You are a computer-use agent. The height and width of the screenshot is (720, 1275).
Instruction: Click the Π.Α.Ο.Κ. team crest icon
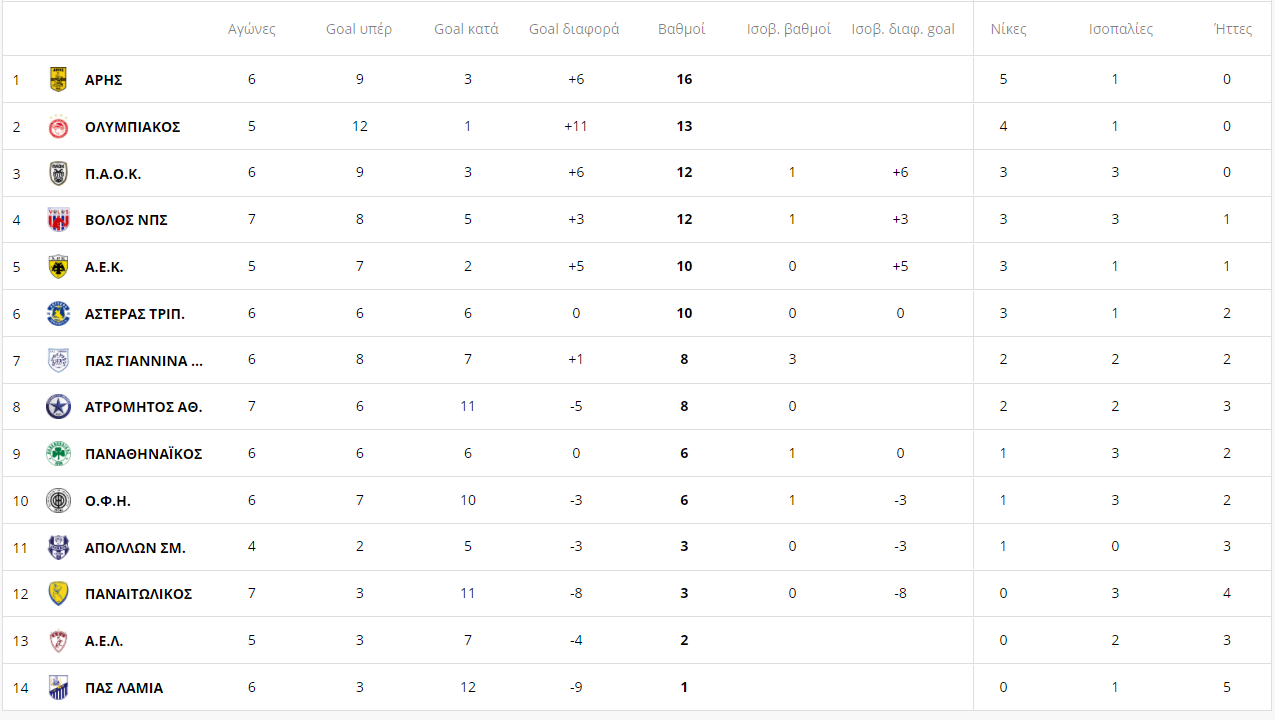(58, 173)
